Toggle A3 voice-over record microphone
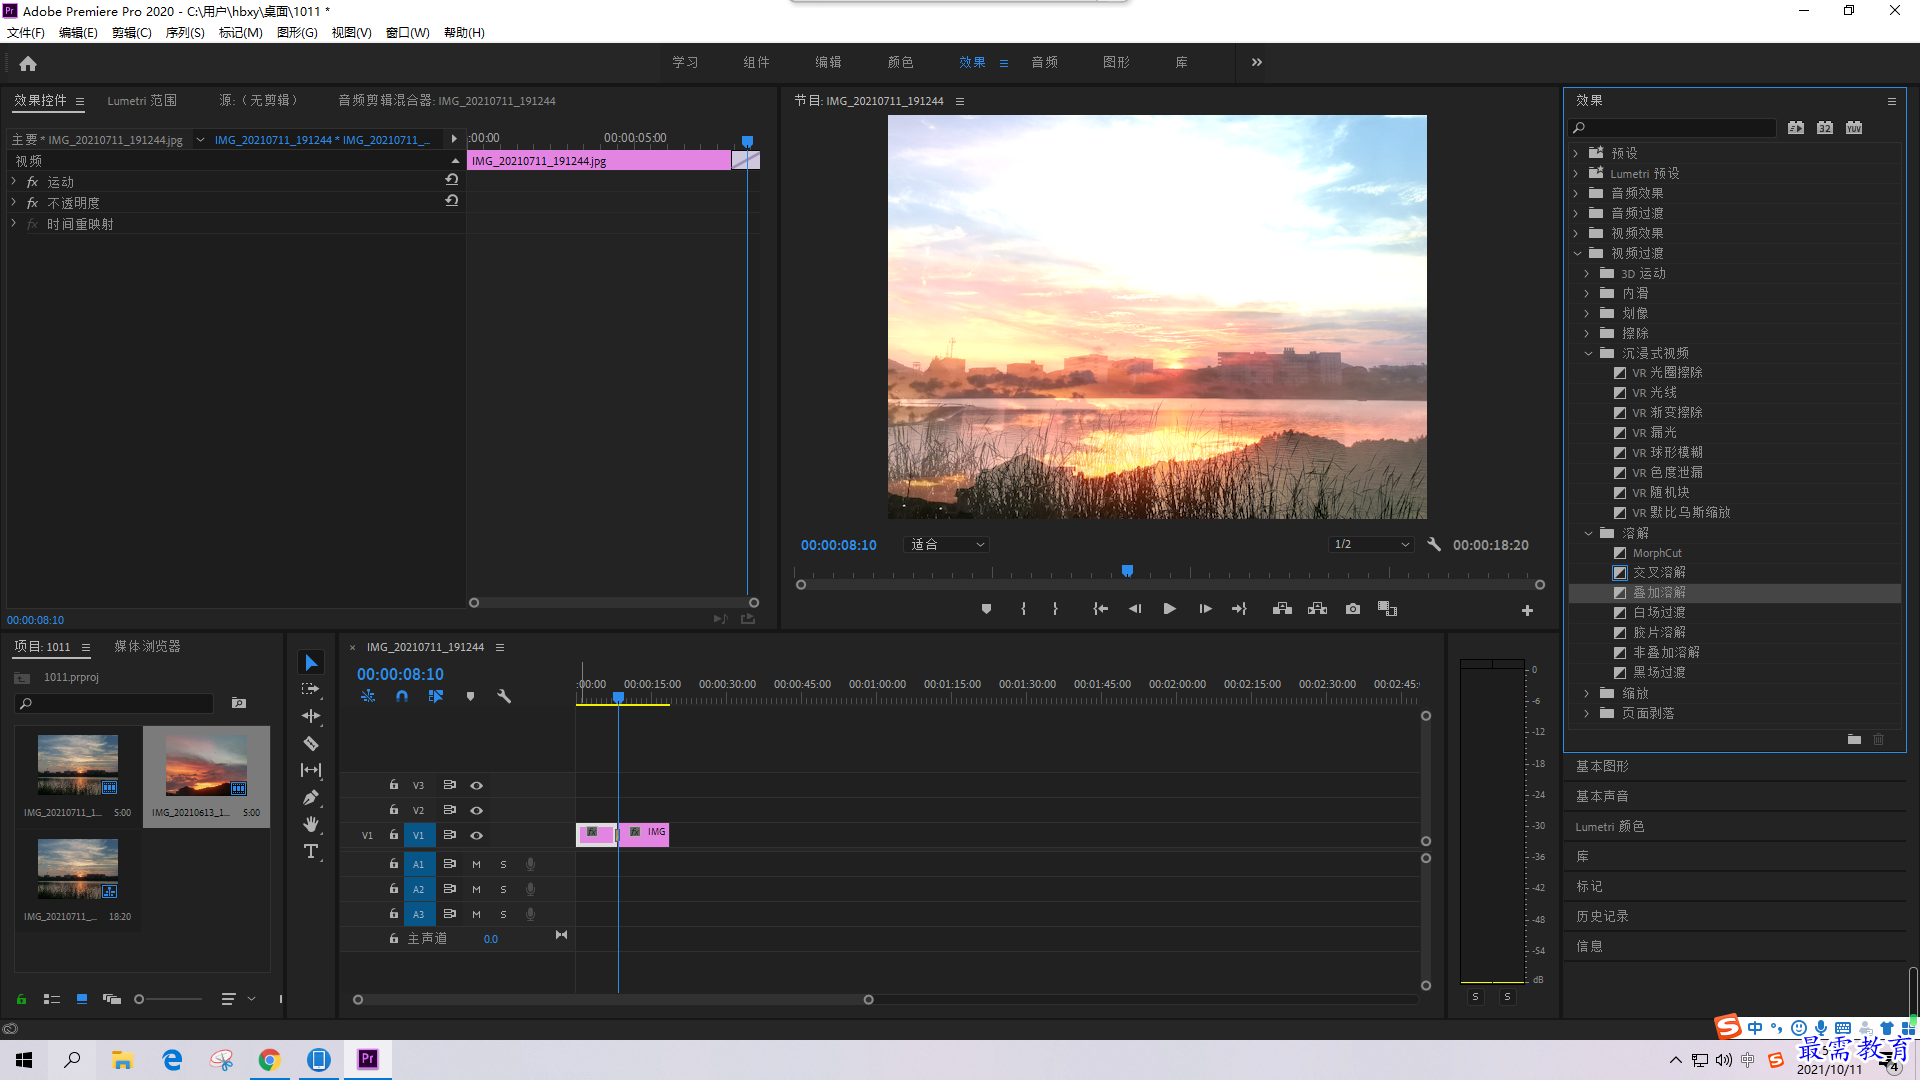 (x=531, y=914)
